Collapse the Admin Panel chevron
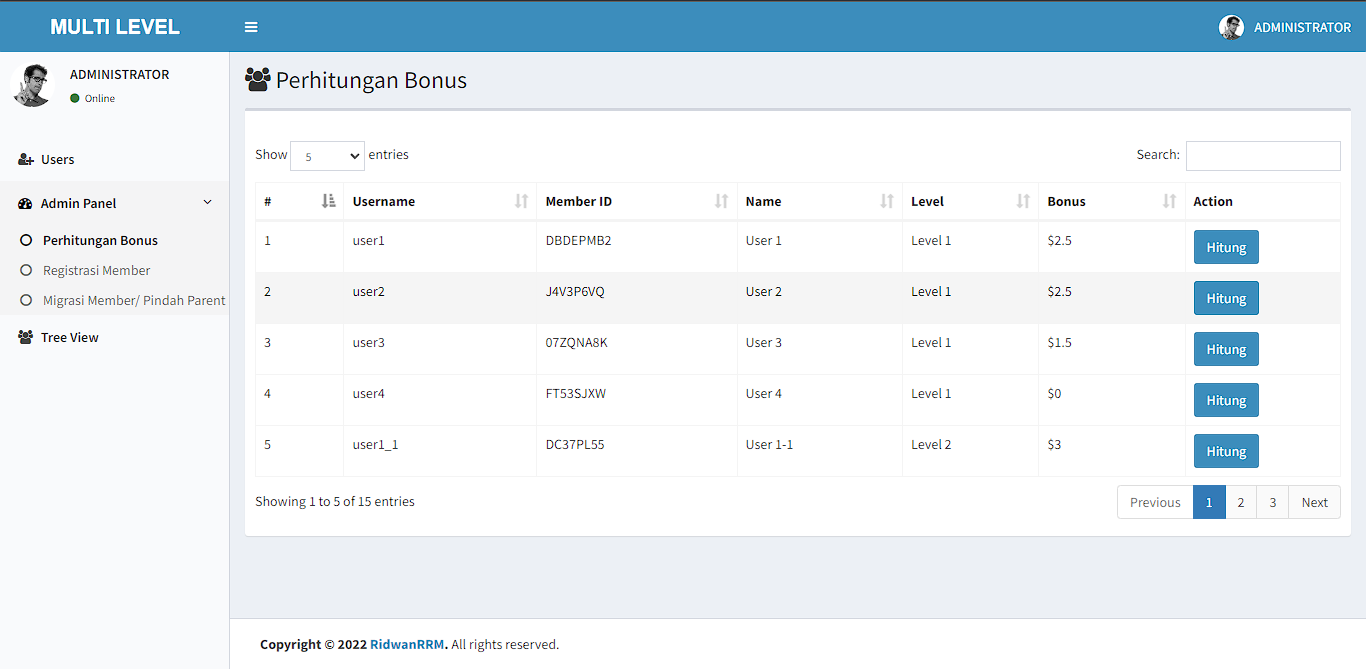The width and height of the screenshot is (1366, 669). tap(208, 202)
